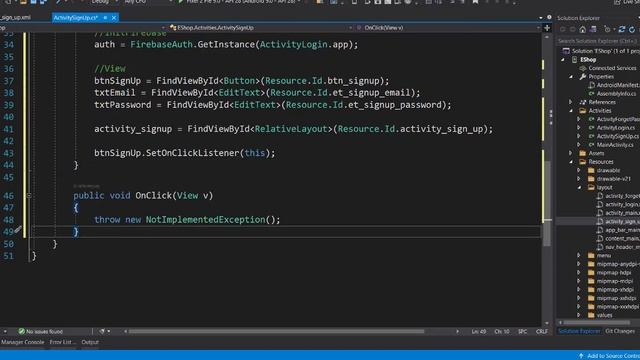Click the Home icon in Solution Explorer toolbar
Image resolution: width=640 pixels, height=360 pixels.
pyautogui.click(x=582, y=29)
